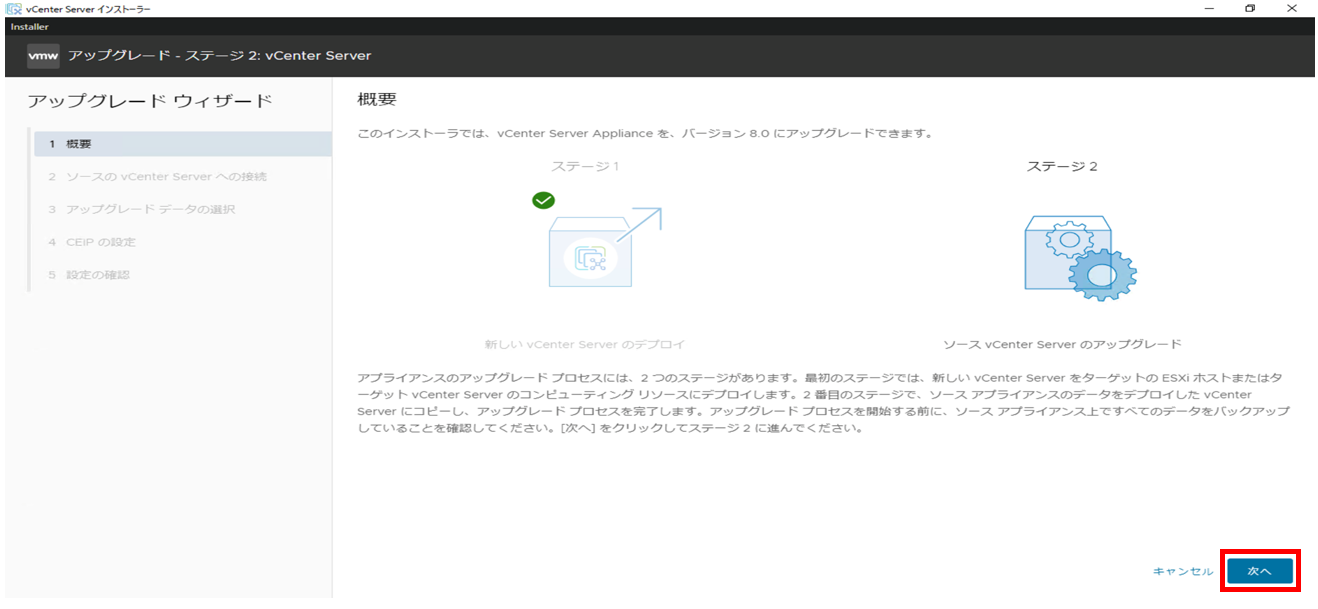This screenshot has height=609, width=1318.
Task: Open the Installer menu
Action: tap(29, 27)
